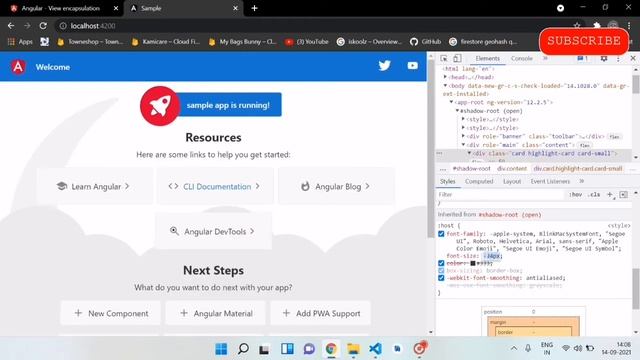Toggle the .cls element classes button
The image size is (640, 360).
[594, 195]
